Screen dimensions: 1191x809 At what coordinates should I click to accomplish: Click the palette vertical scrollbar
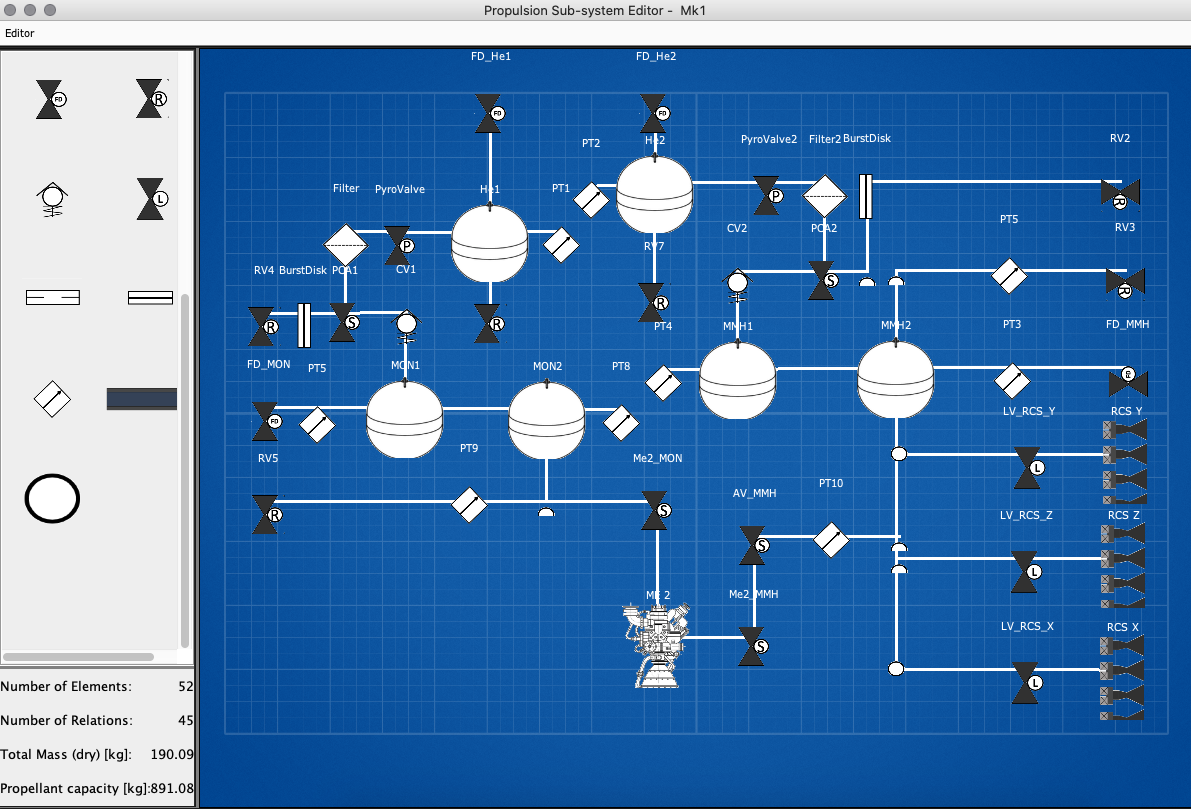point(185,469)
